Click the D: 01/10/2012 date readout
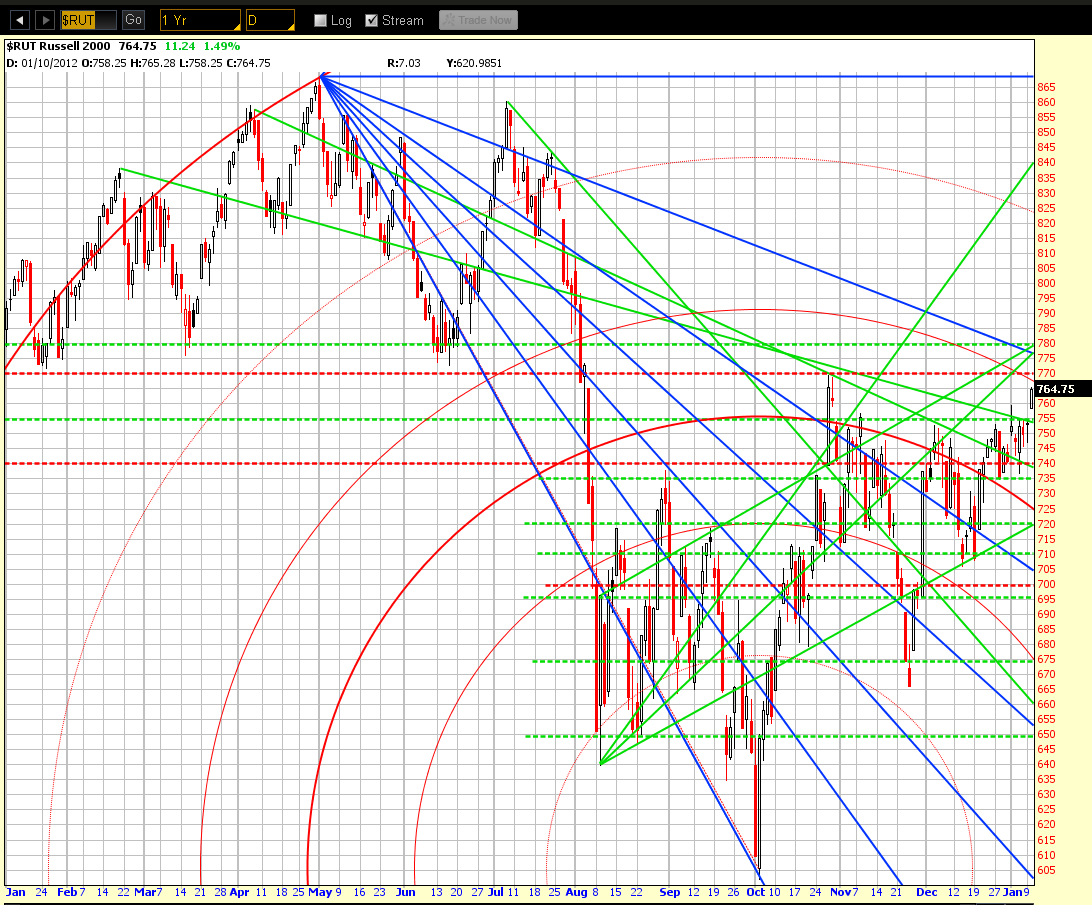This screenshot has width=1092, height=905. [x=42, y=63]
